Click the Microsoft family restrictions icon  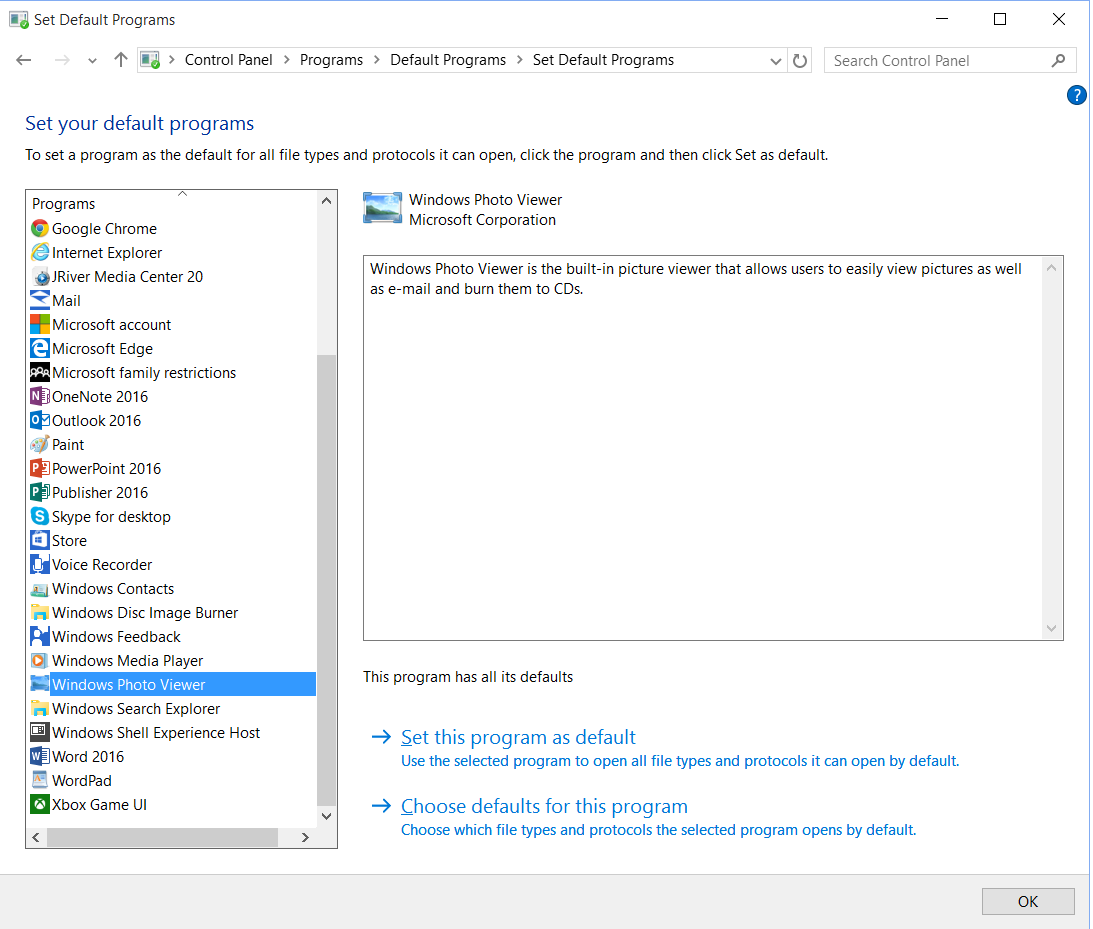(x=40, y=373)
